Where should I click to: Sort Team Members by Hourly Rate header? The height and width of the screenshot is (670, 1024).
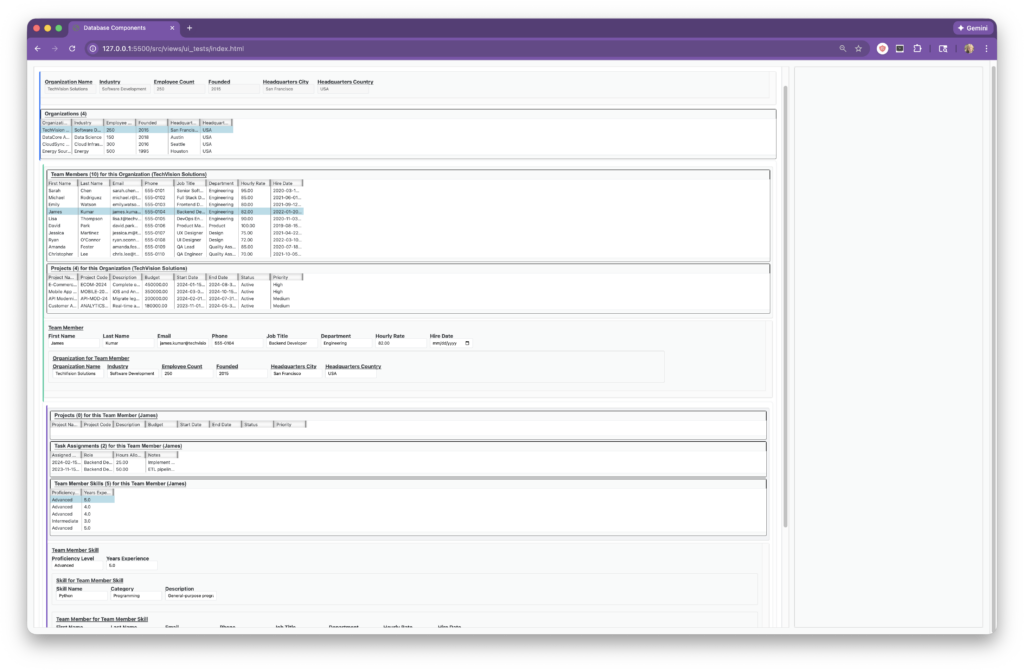point(253,183)
